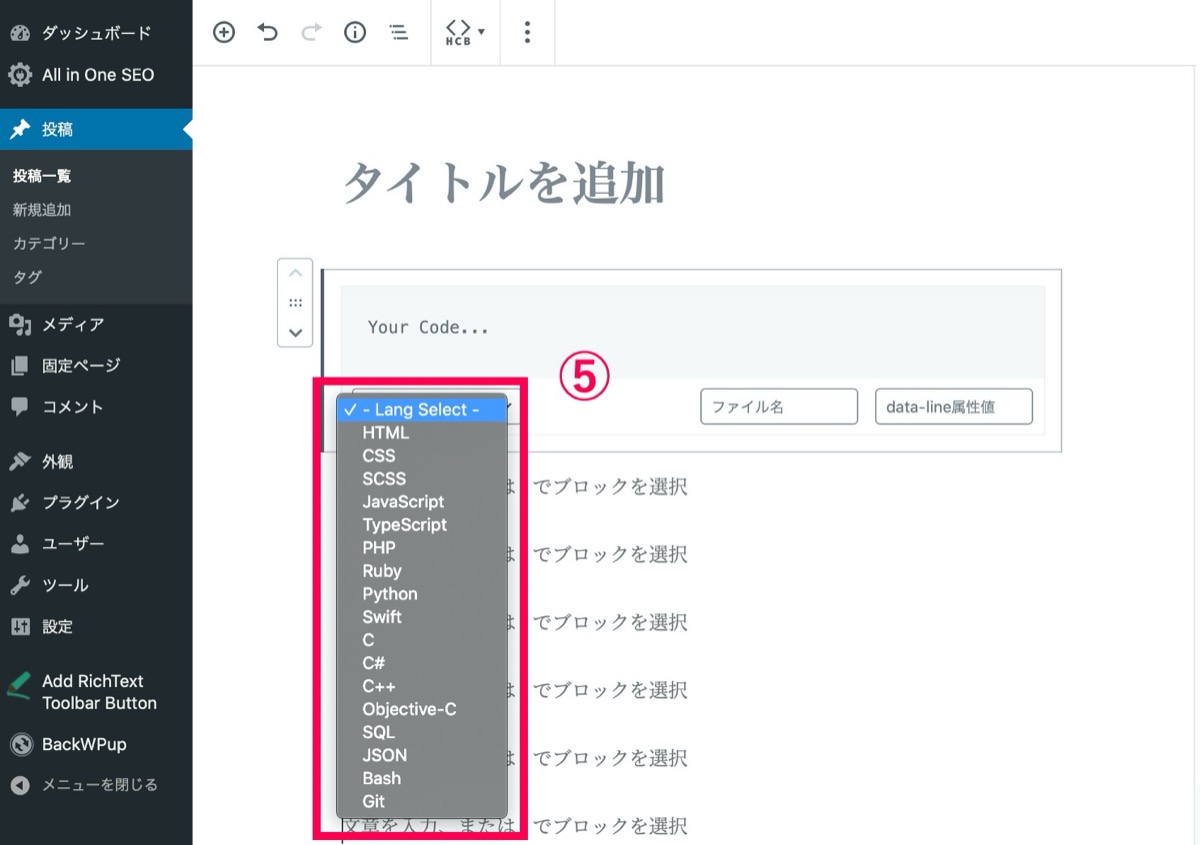Click the 設定 sliders icon
1200x845 pixels.
point(20,627)
